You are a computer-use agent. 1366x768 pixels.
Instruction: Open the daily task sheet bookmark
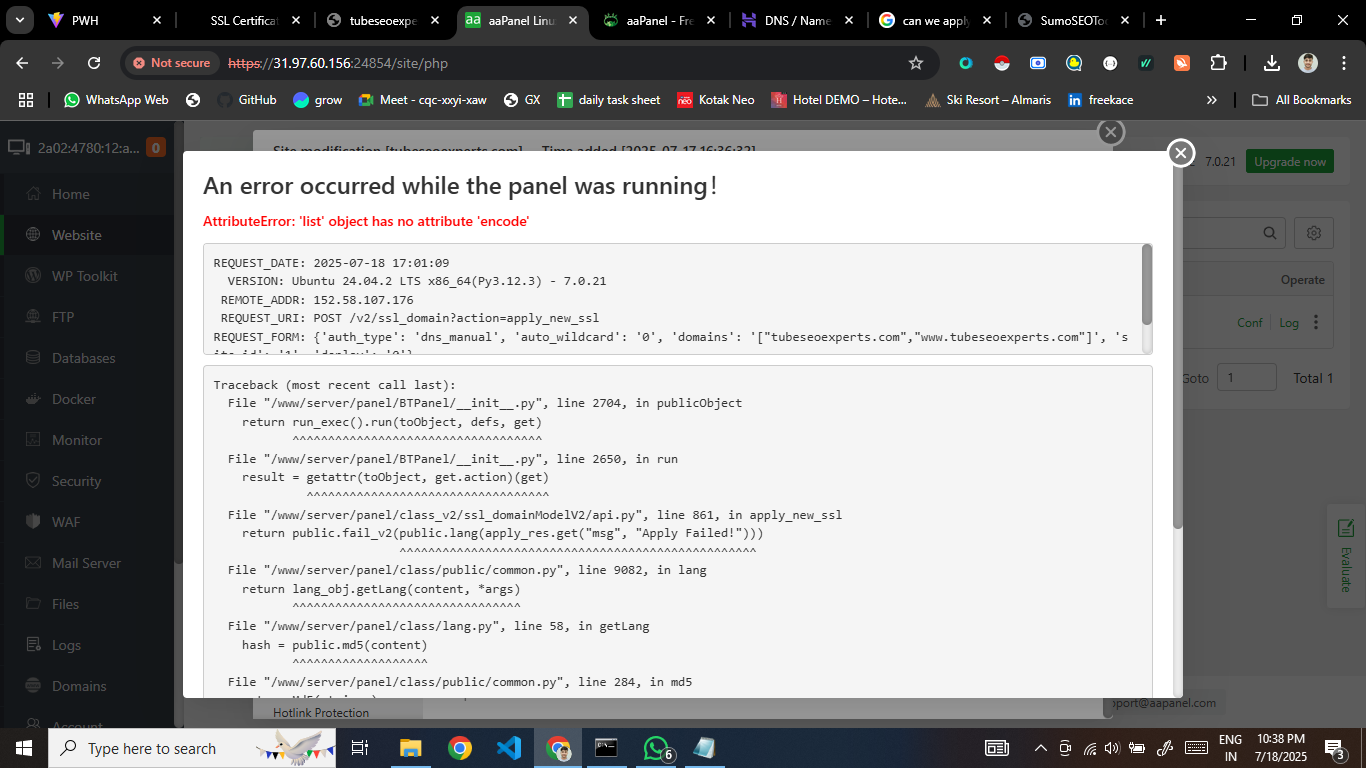click(609, 100)
